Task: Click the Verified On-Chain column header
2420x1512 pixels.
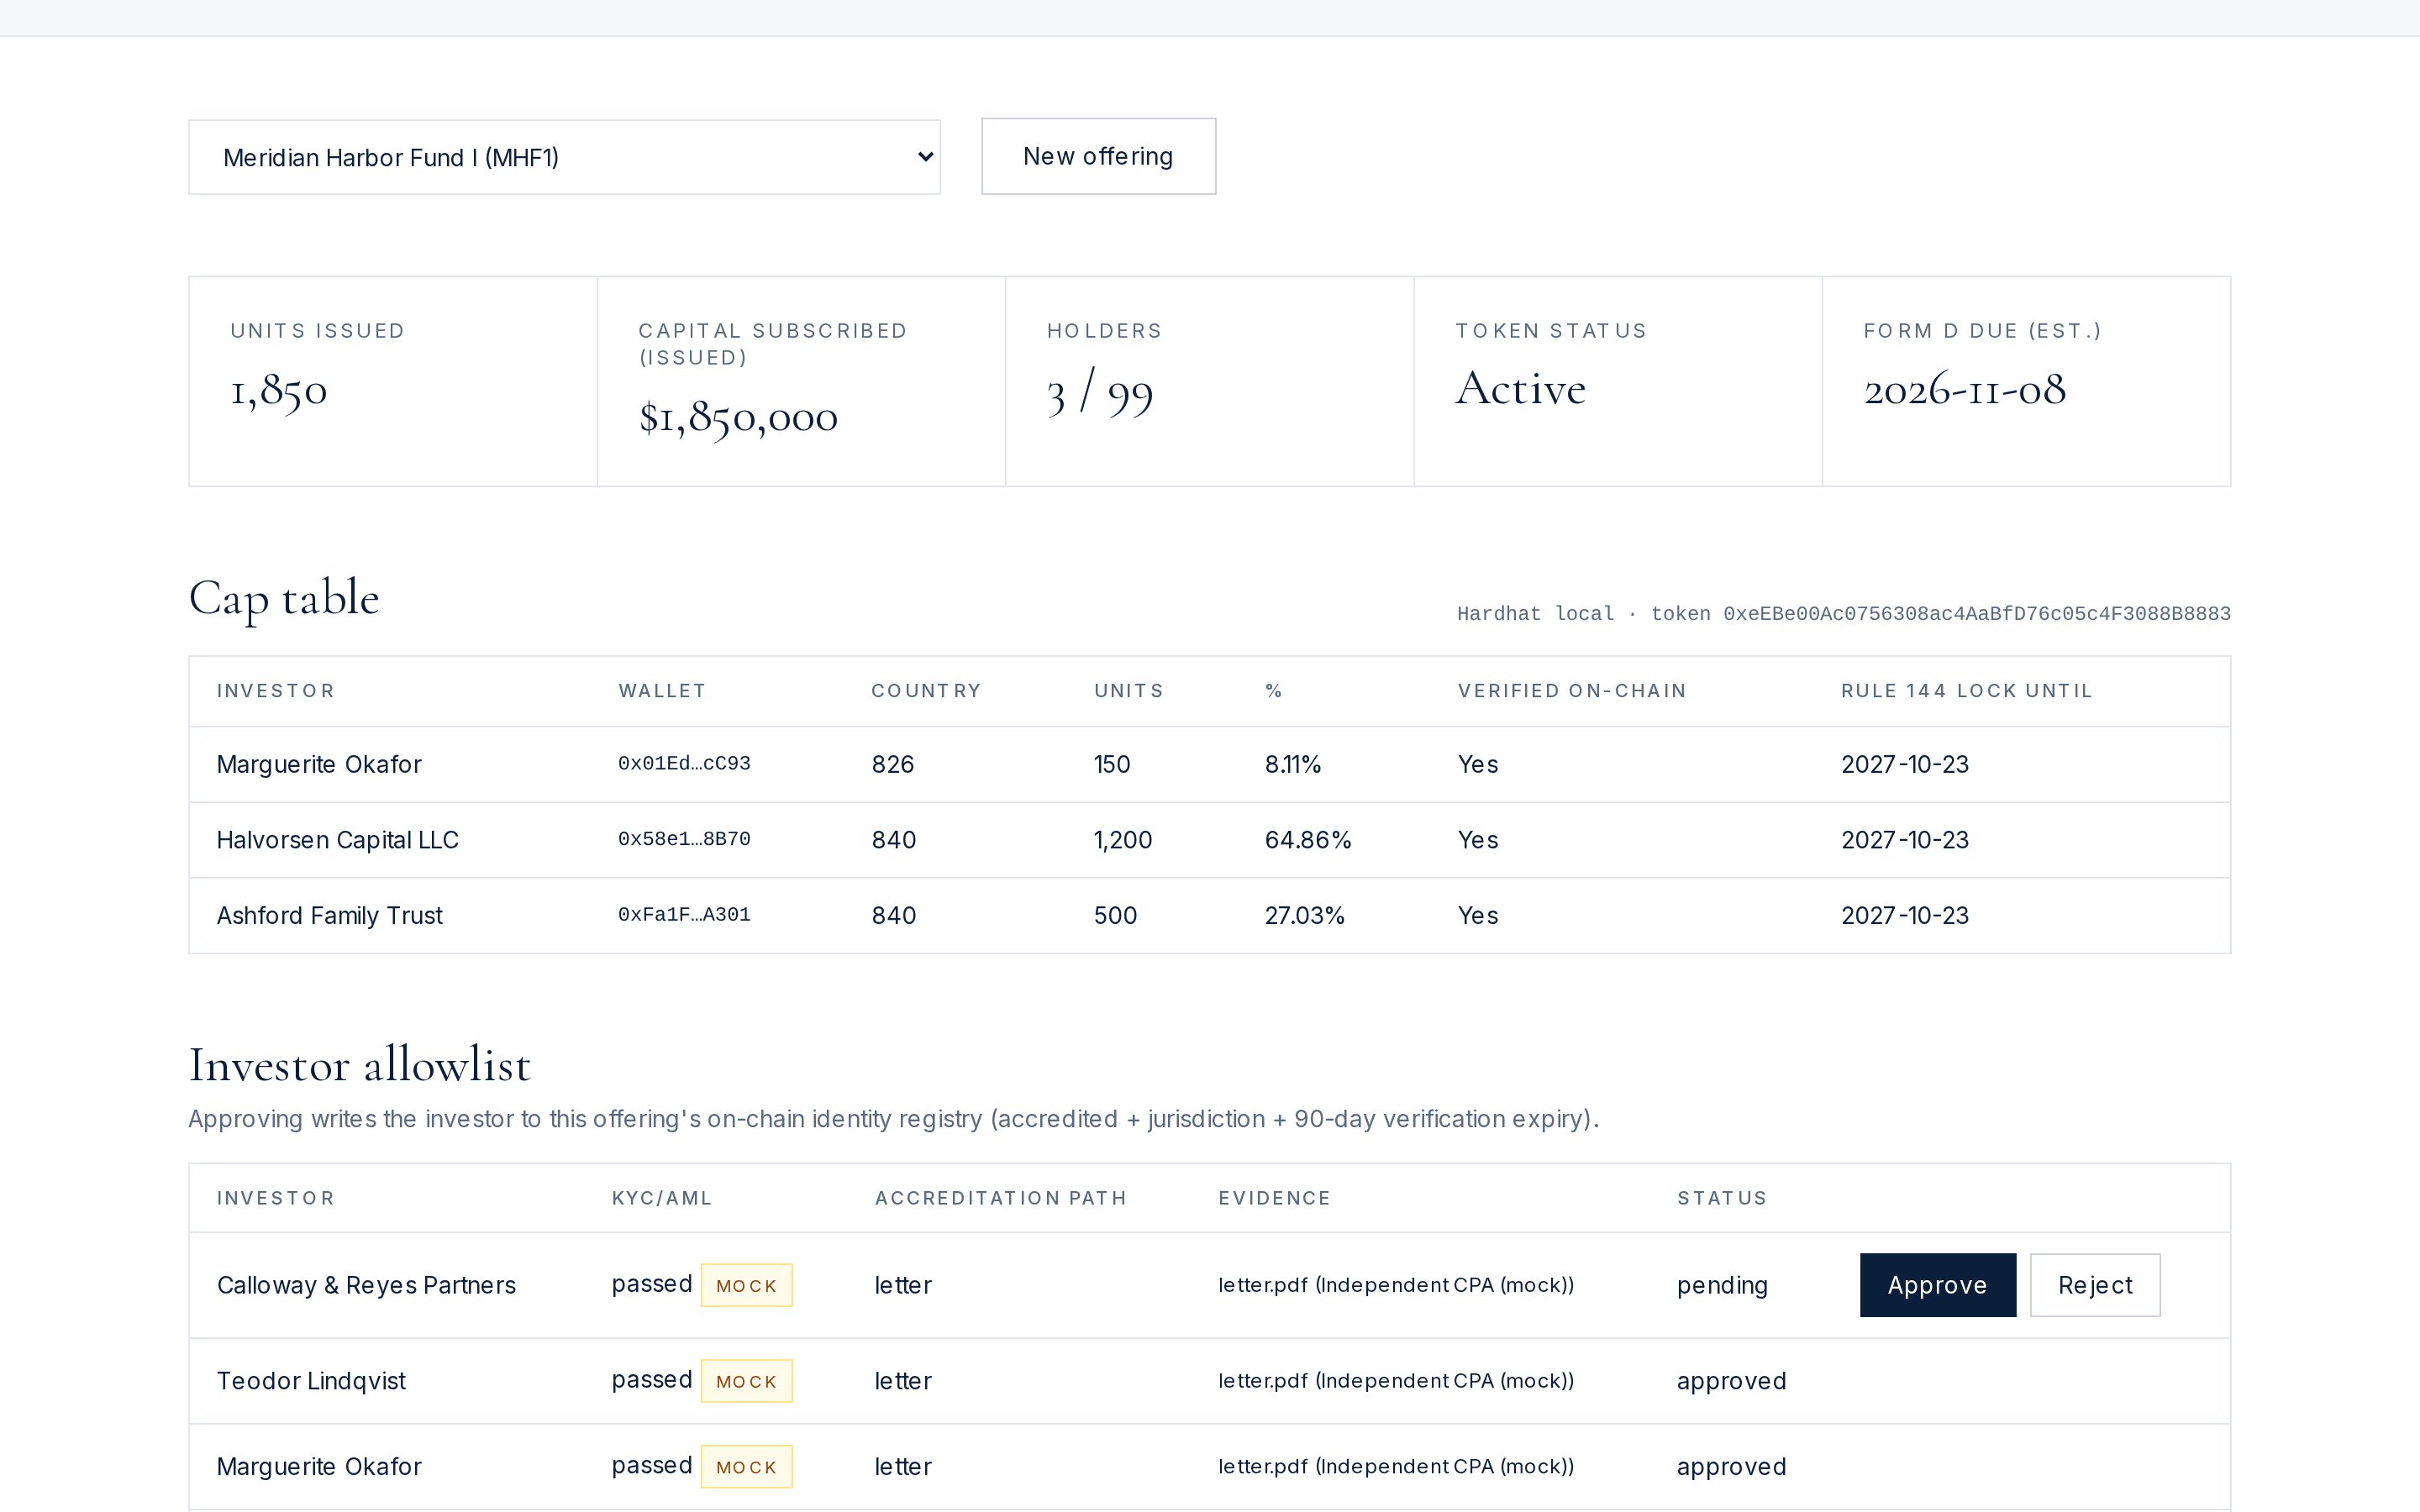Action: point(1572,691)
